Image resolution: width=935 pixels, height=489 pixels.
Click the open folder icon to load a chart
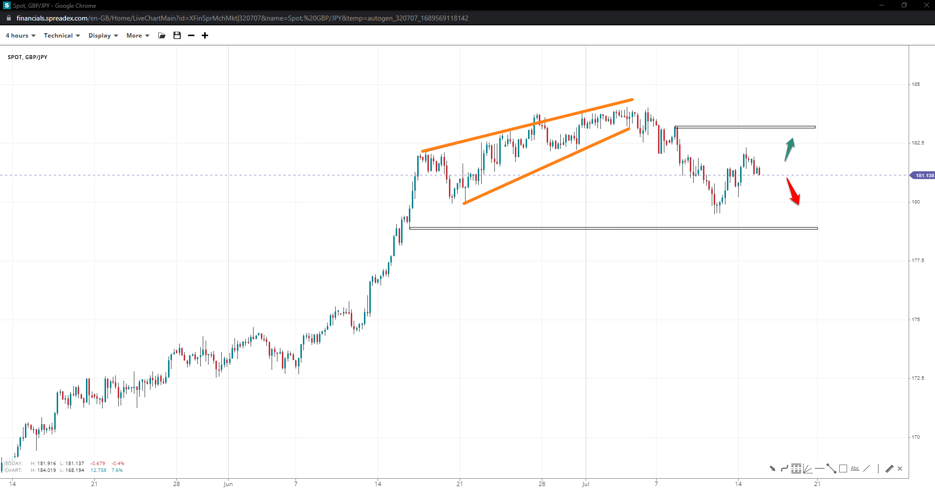pos(162,36)
